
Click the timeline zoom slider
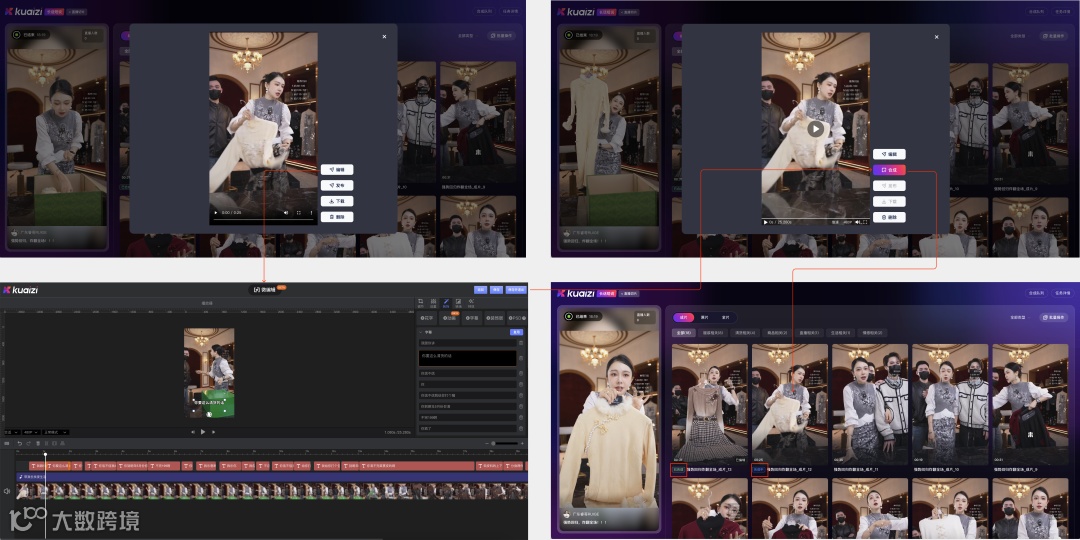pos(504,443)
